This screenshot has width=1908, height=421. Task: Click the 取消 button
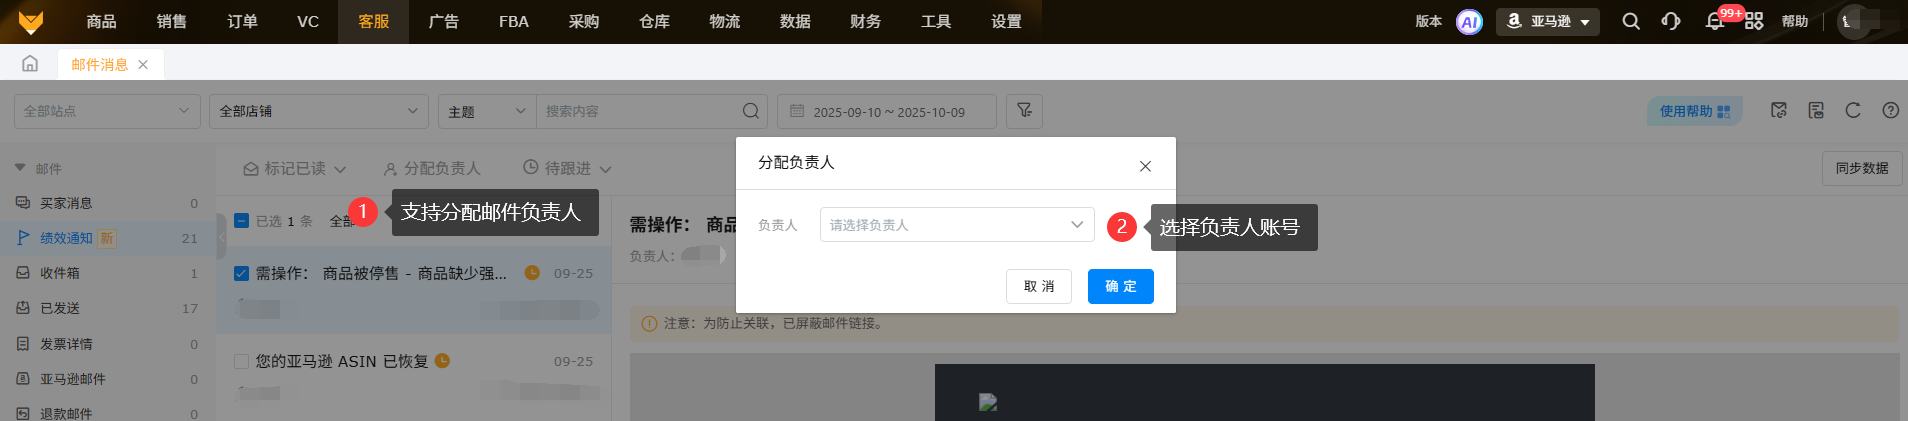pyautogui.click(x=1039, y=286)
